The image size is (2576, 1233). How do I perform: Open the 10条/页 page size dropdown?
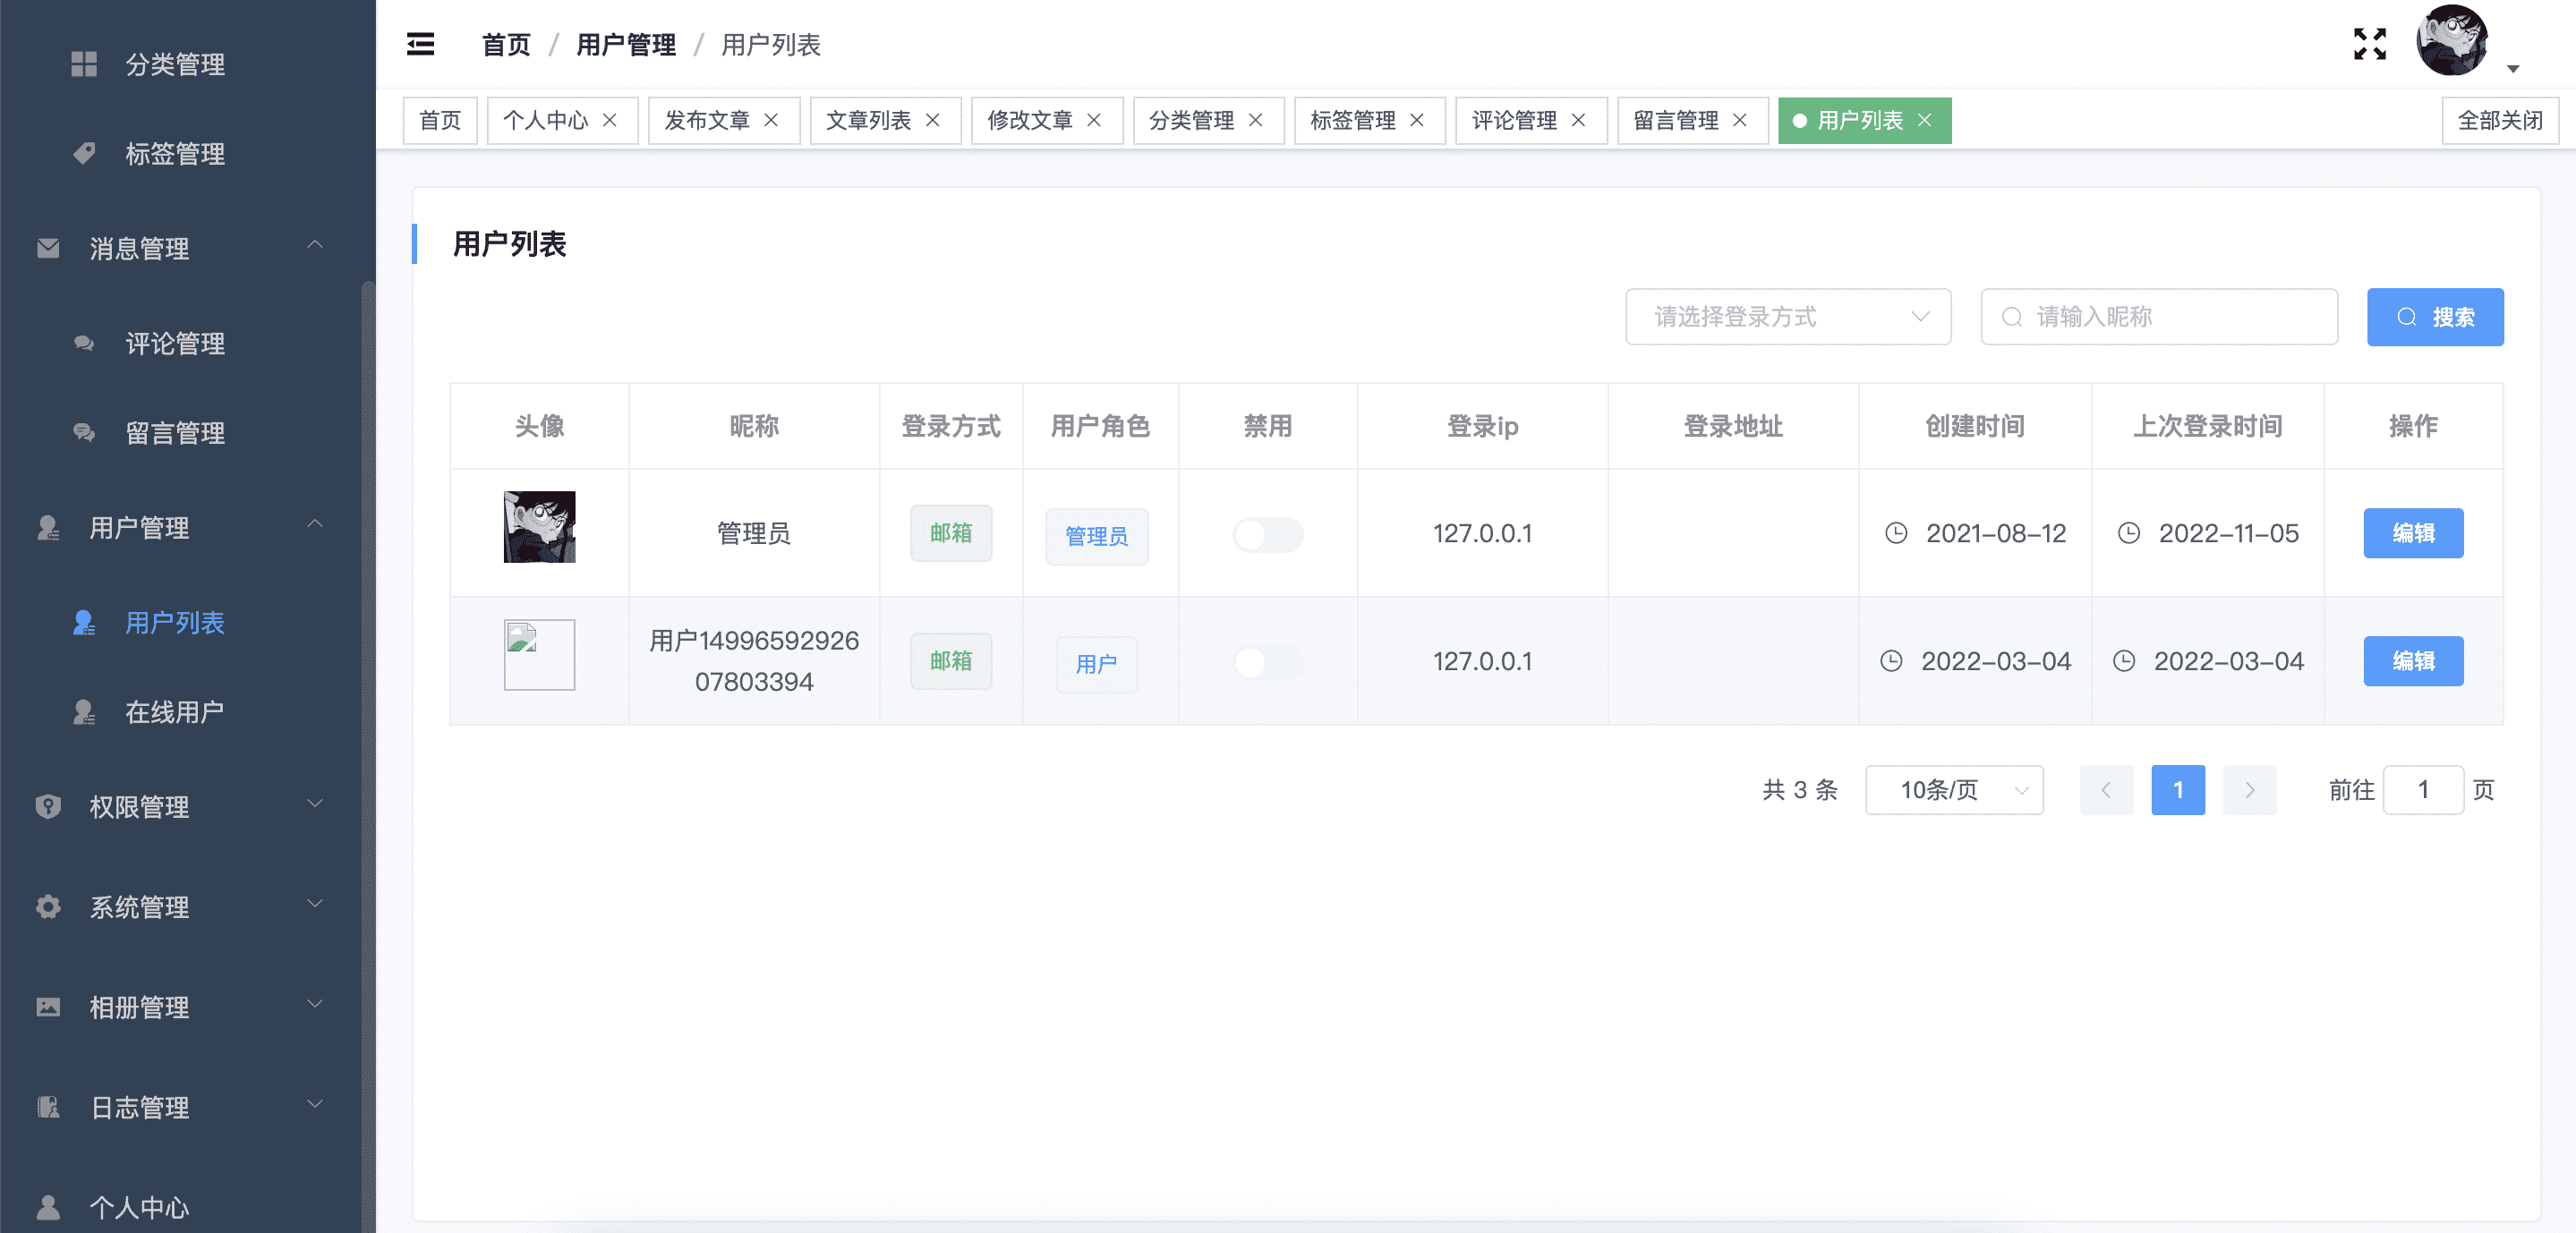[1954, 790]
